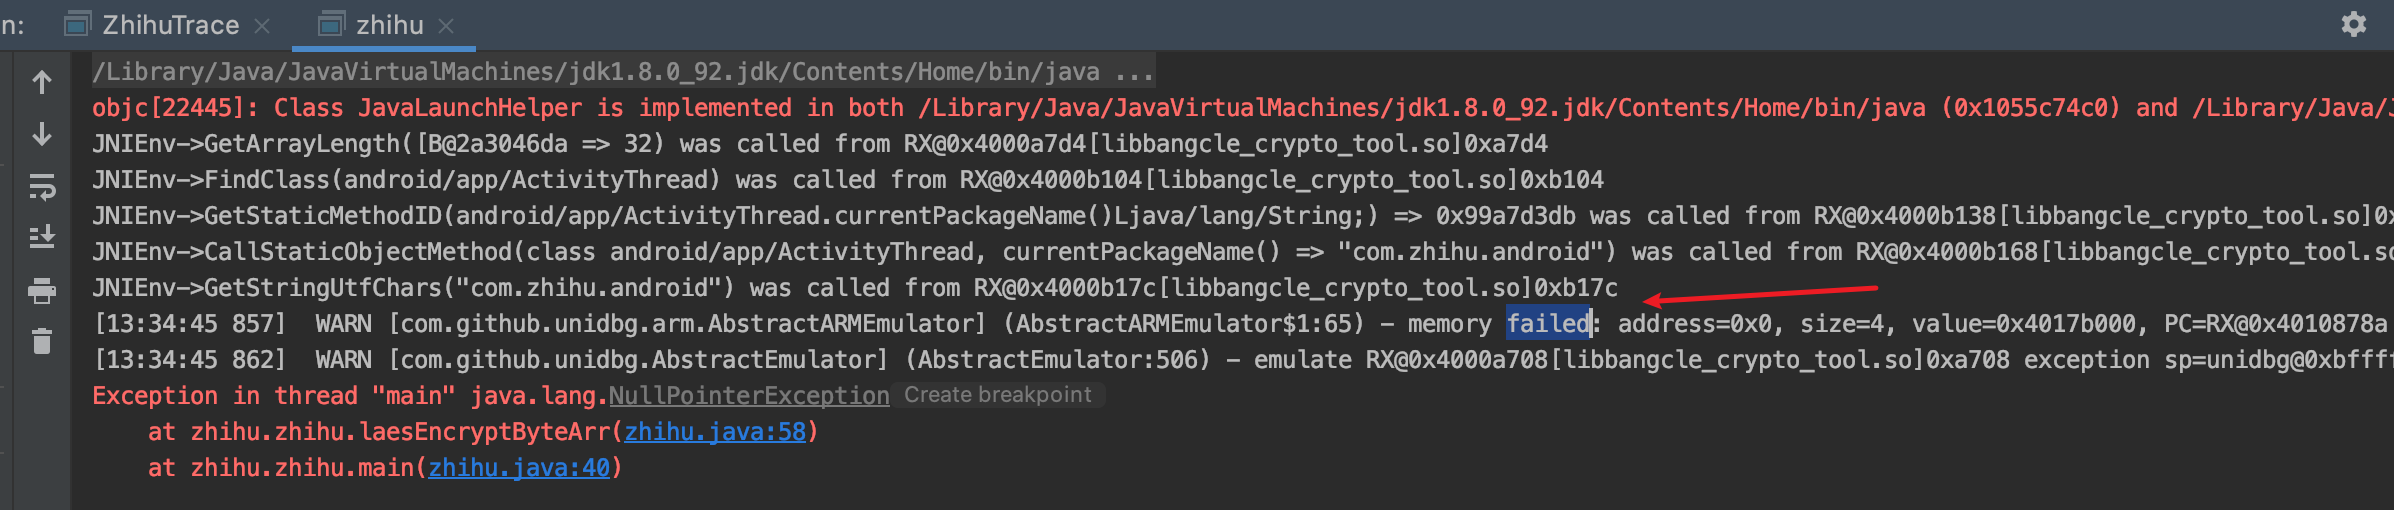Select the zhihu run tab

389,25
